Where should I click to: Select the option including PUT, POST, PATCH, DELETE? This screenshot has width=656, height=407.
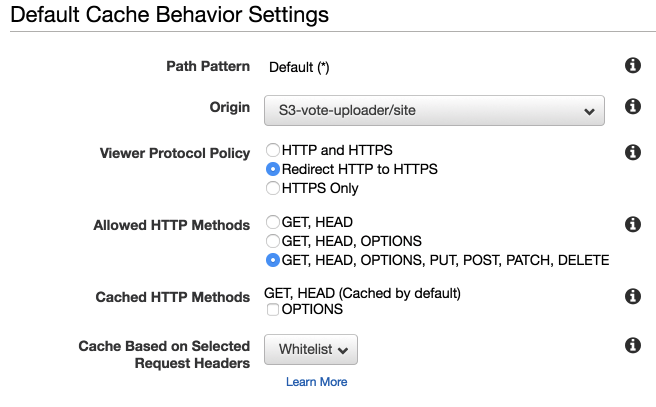pyautogui.click(x=273, y=260)
